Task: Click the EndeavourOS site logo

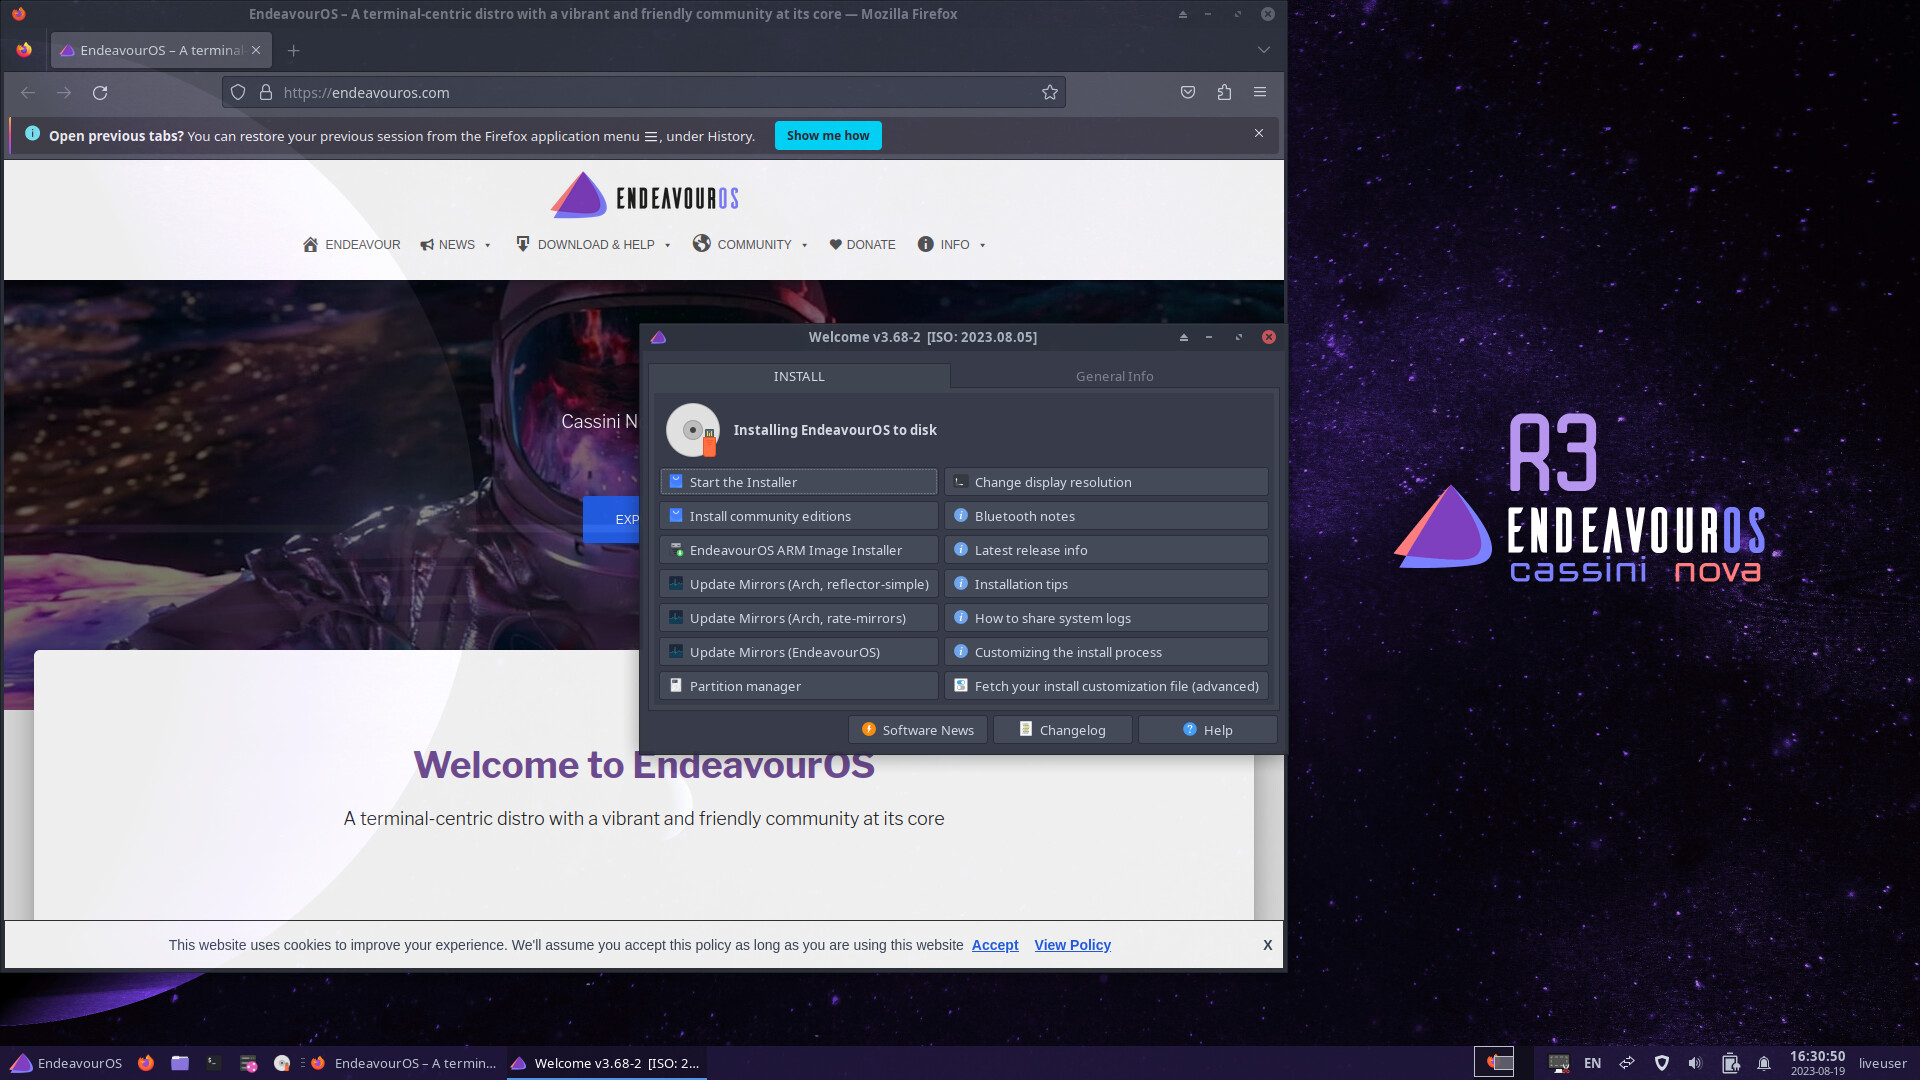Action: pos(645,196)
